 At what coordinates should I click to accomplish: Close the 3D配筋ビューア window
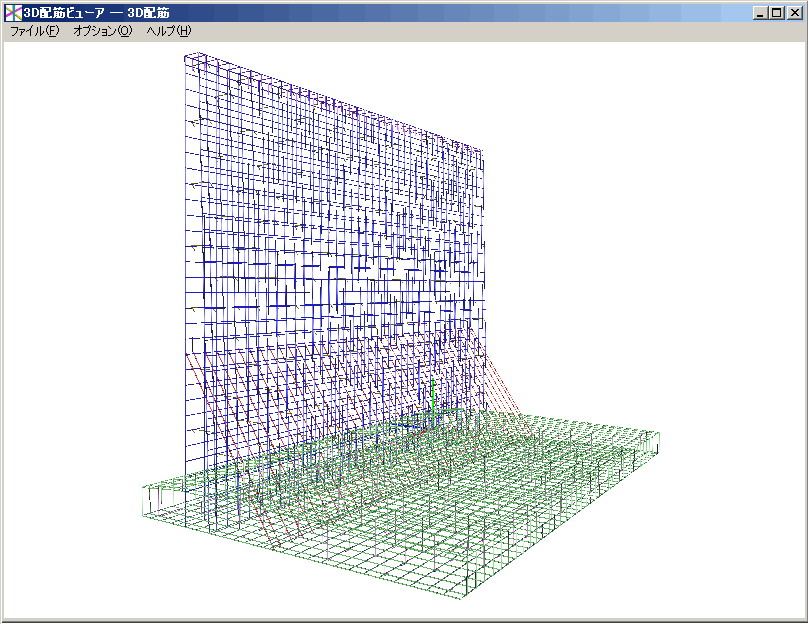pyautogui.click(x=794, y=13)
